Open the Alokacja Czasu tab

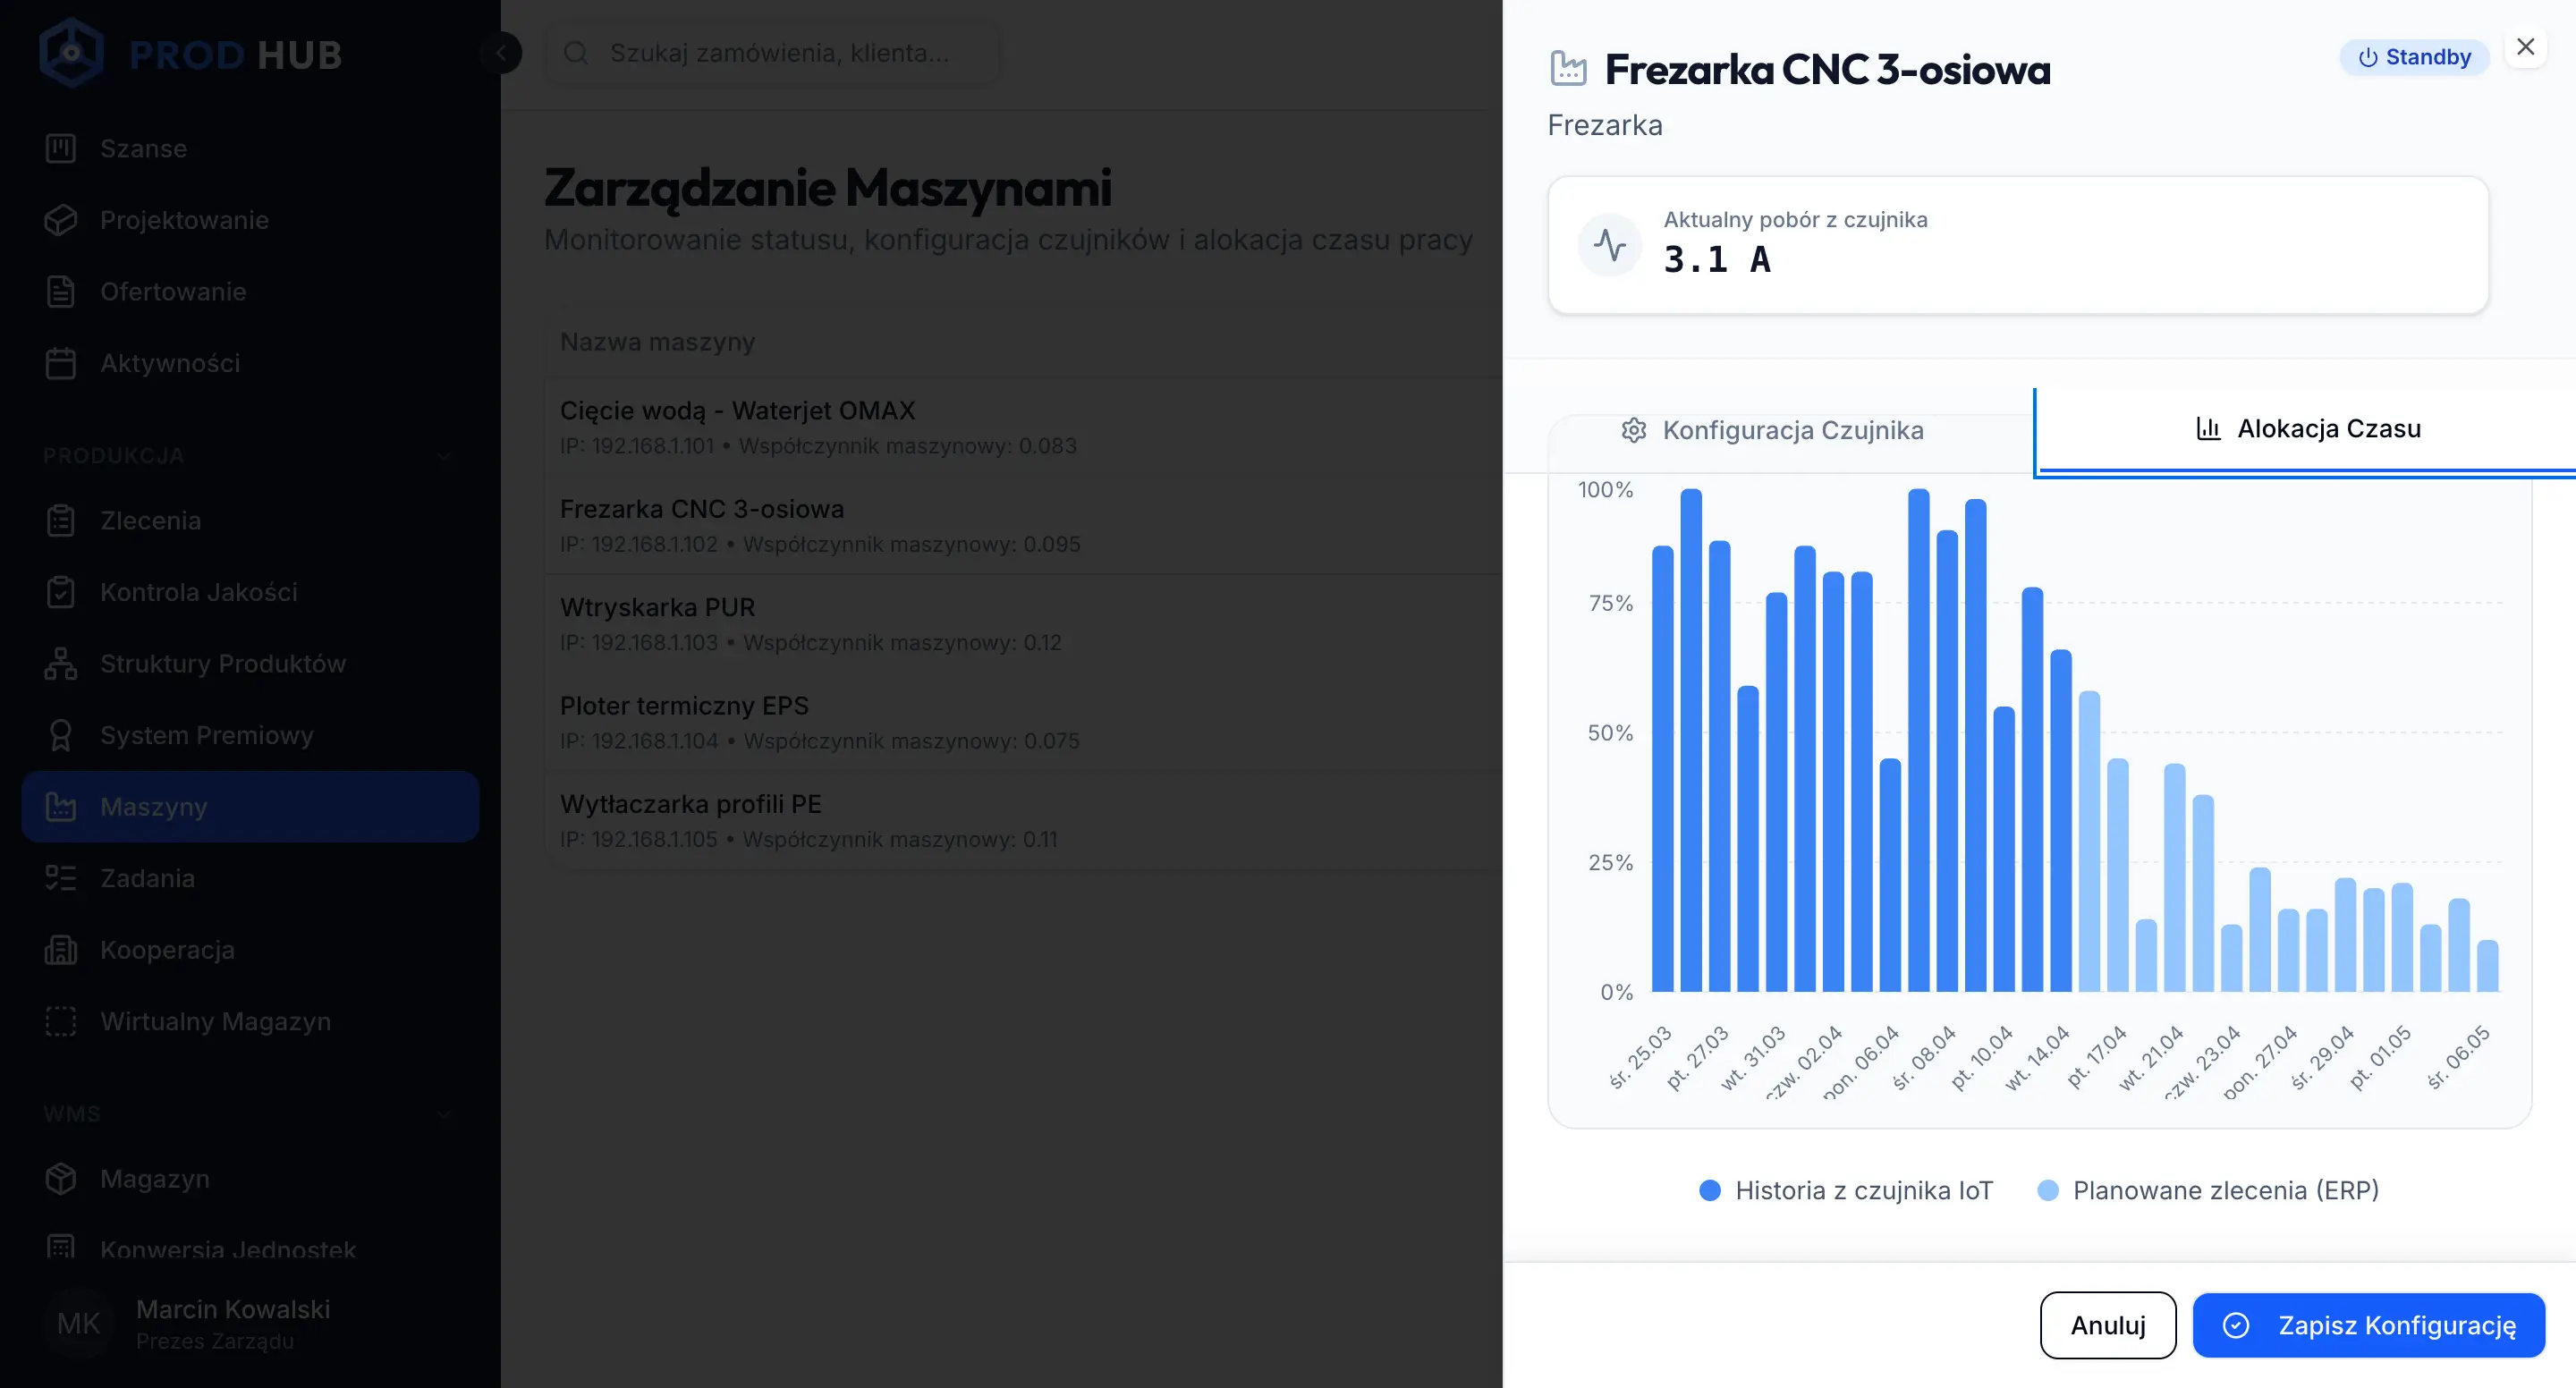pyautogui.click(x=2329, y=428)
